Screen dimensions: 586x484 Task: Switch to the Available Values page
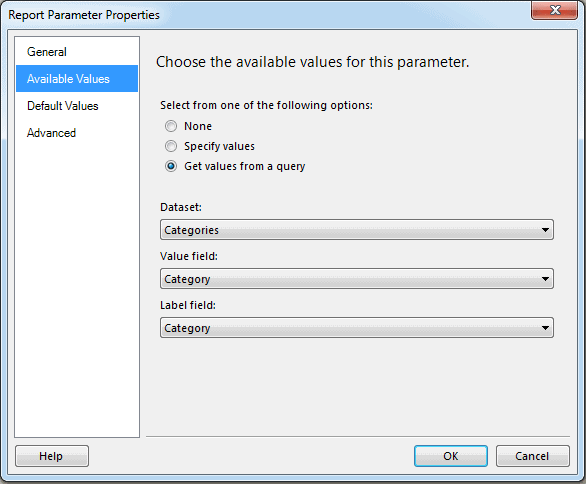tap(77, 78)
